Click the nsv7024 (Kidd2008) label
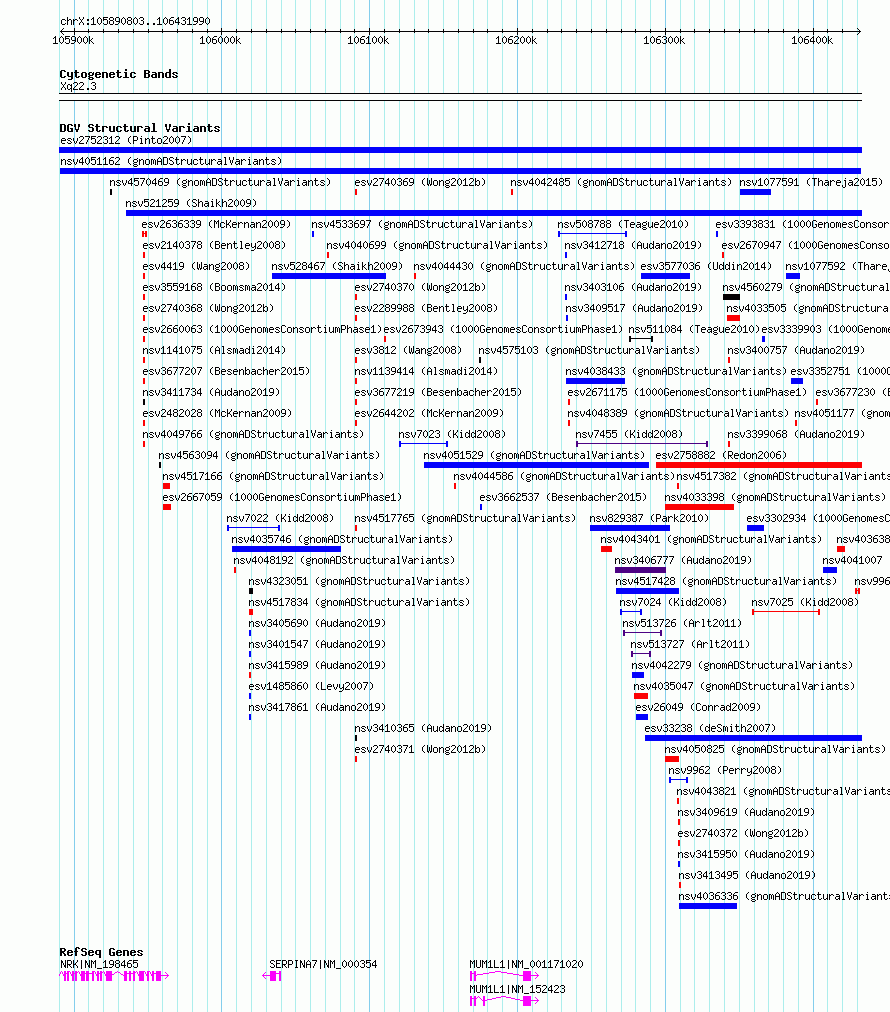 click(673, 602)
